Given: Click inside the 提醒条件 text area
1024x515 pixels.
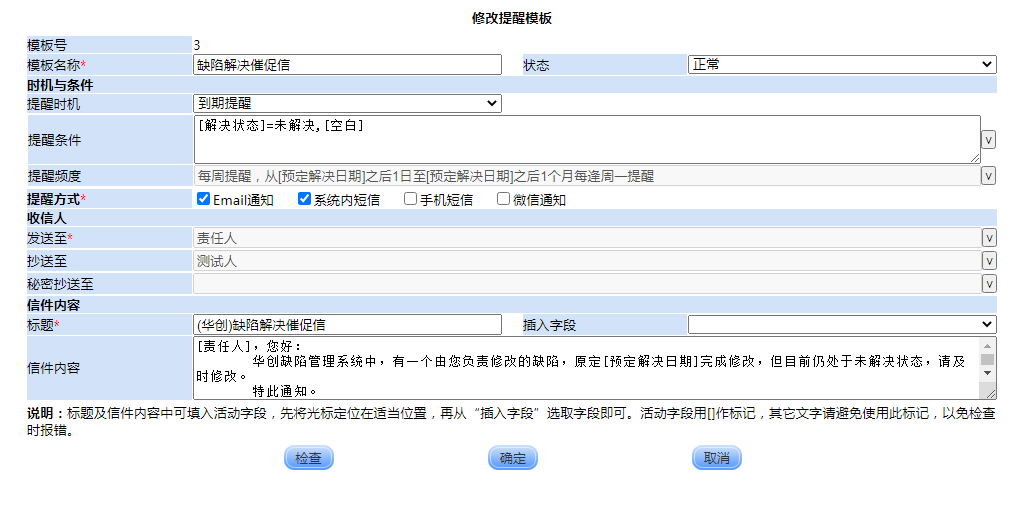Looking at the screenshot, I should tap(586, 139).
